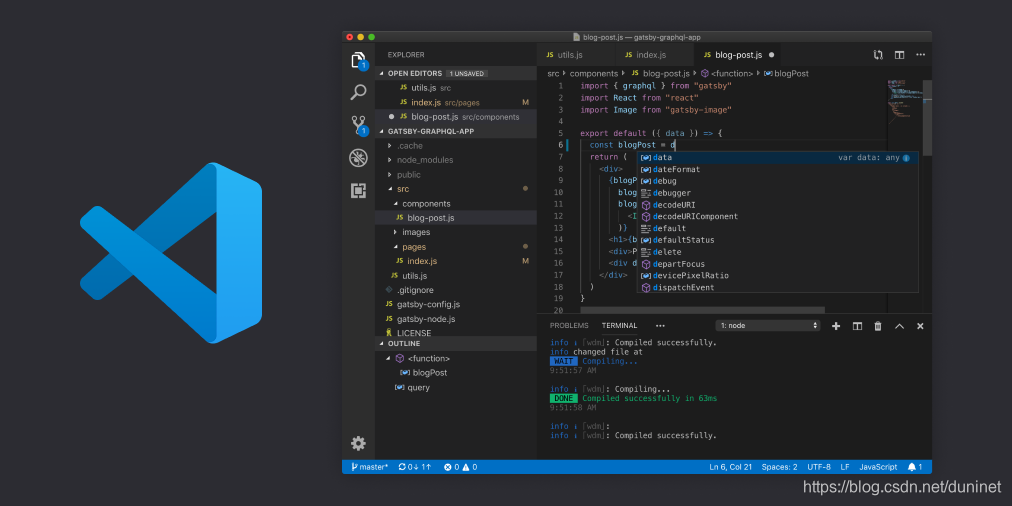Expand the public folder
1012x506 pixels.
click(x=456, y=175)
